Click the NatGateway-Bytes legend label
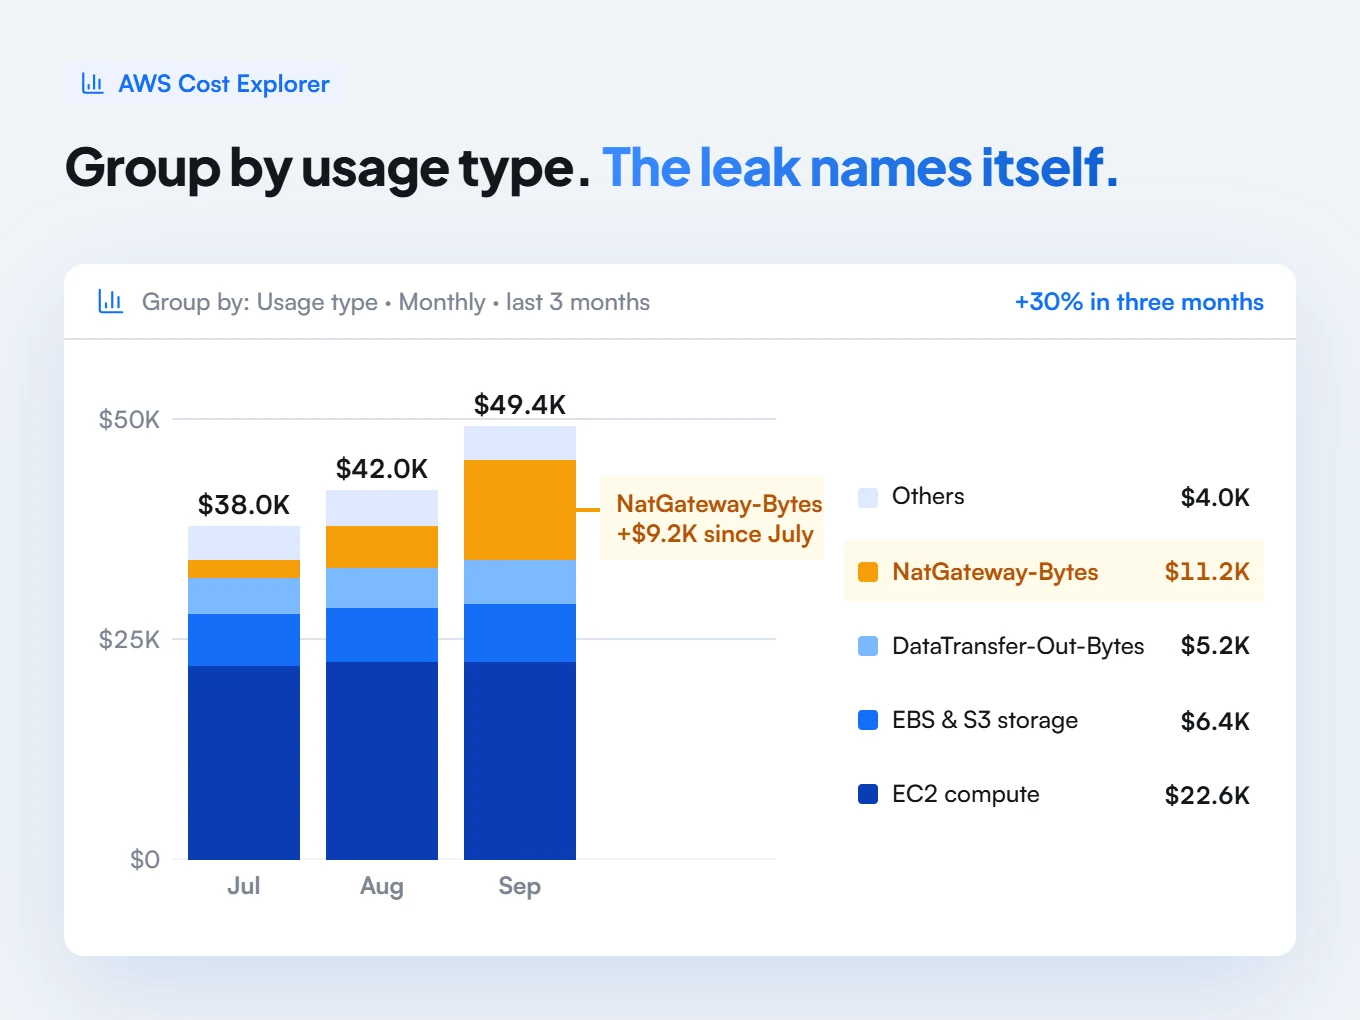Screen dimensions: 1360x1020 coord(995,572)
